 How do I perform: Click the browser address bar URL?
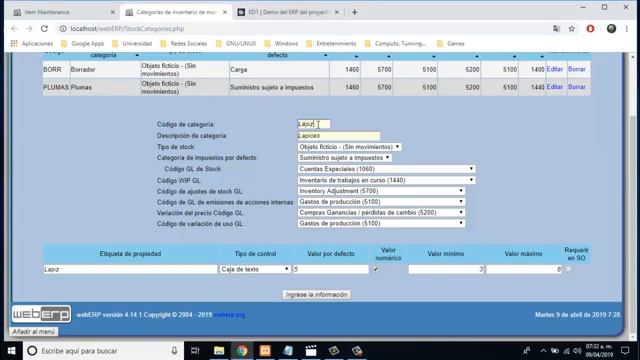[x=127, y=29]
